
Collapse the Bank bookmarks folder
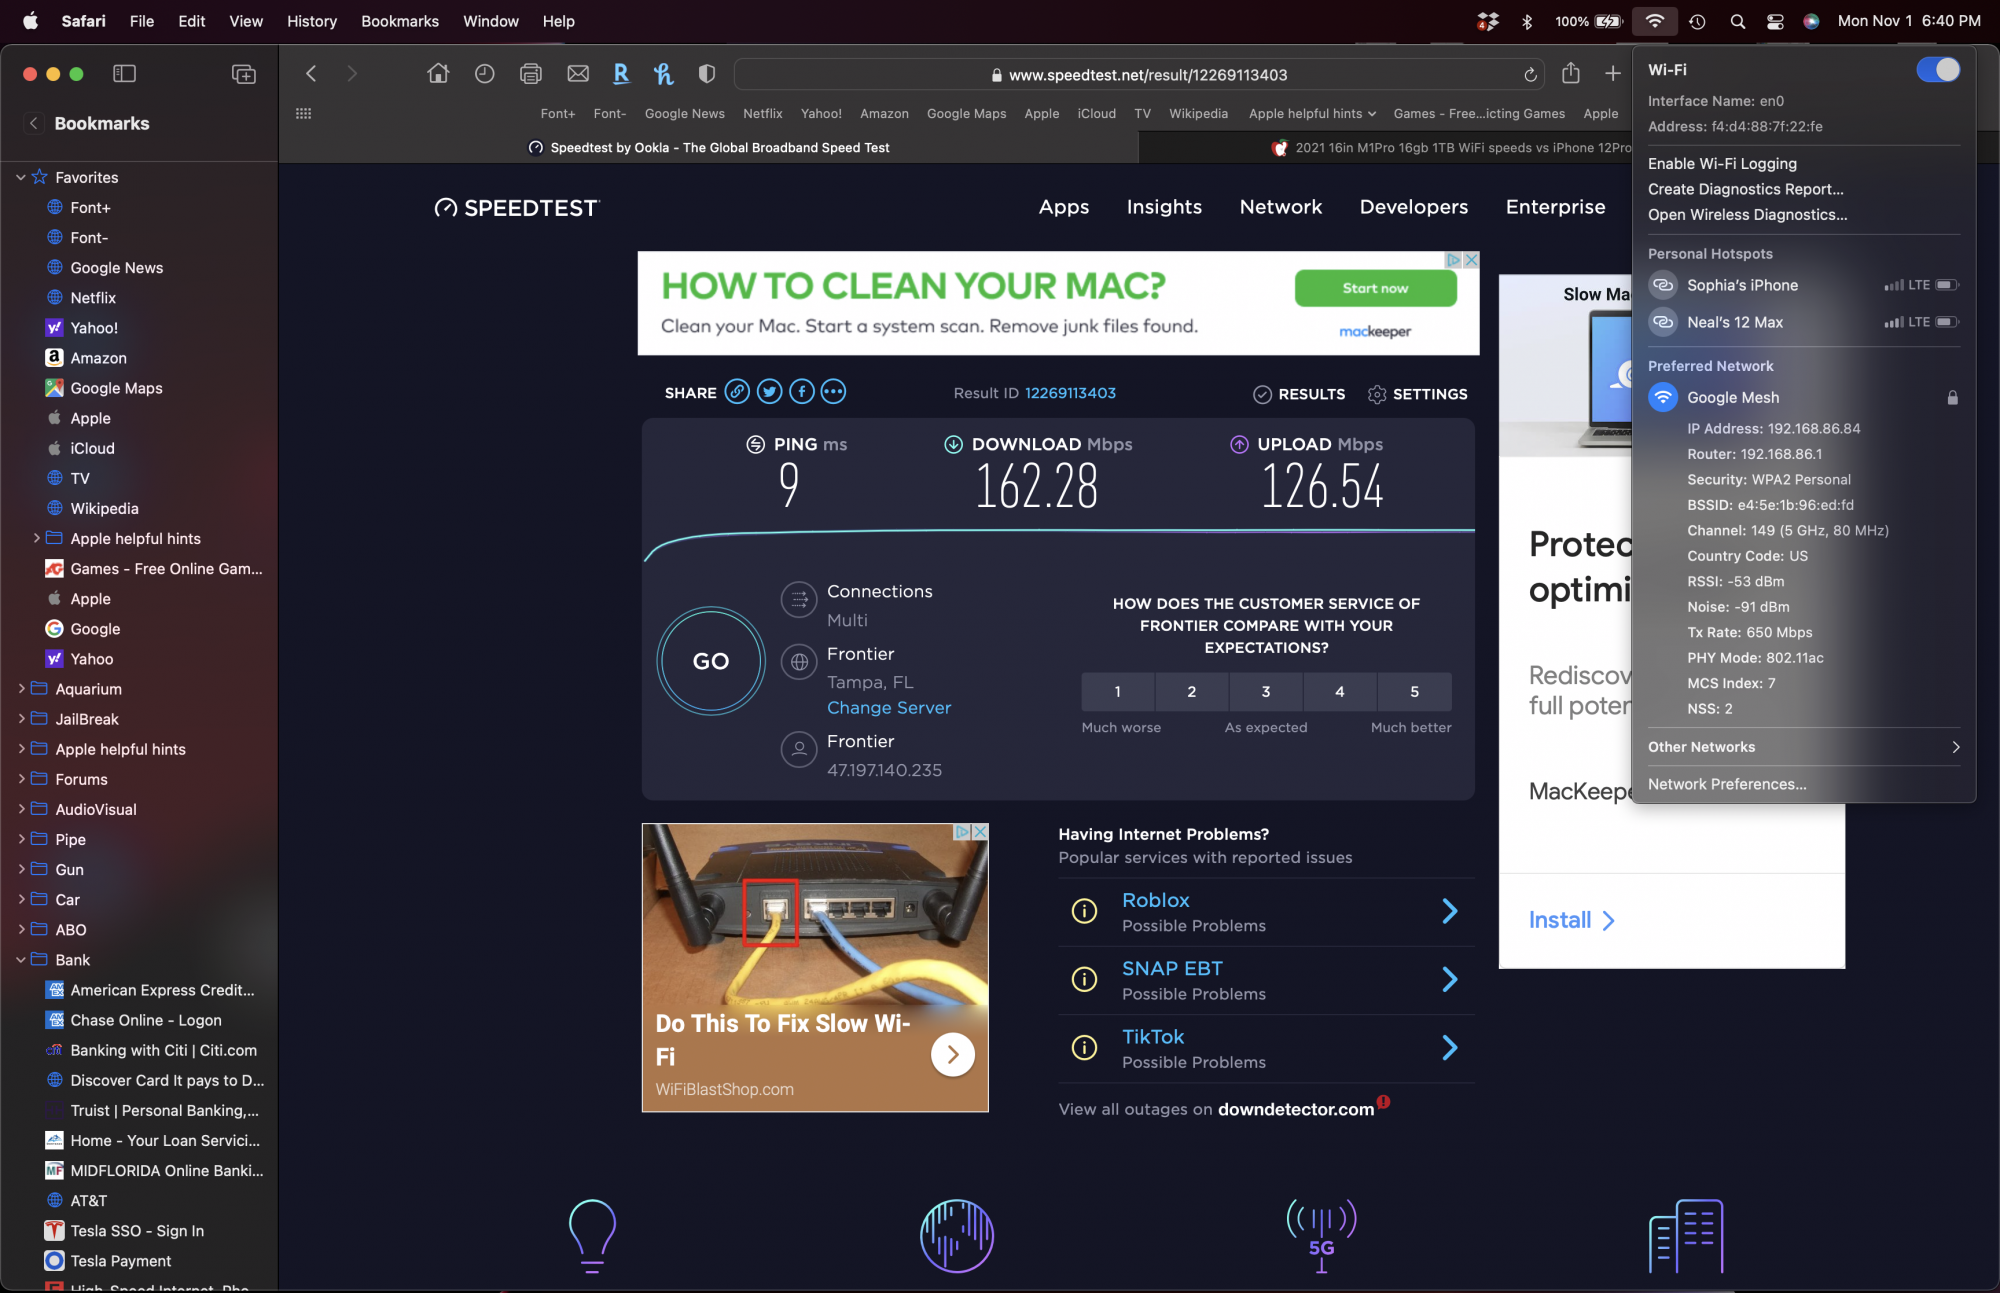click(x=21, y=959)
